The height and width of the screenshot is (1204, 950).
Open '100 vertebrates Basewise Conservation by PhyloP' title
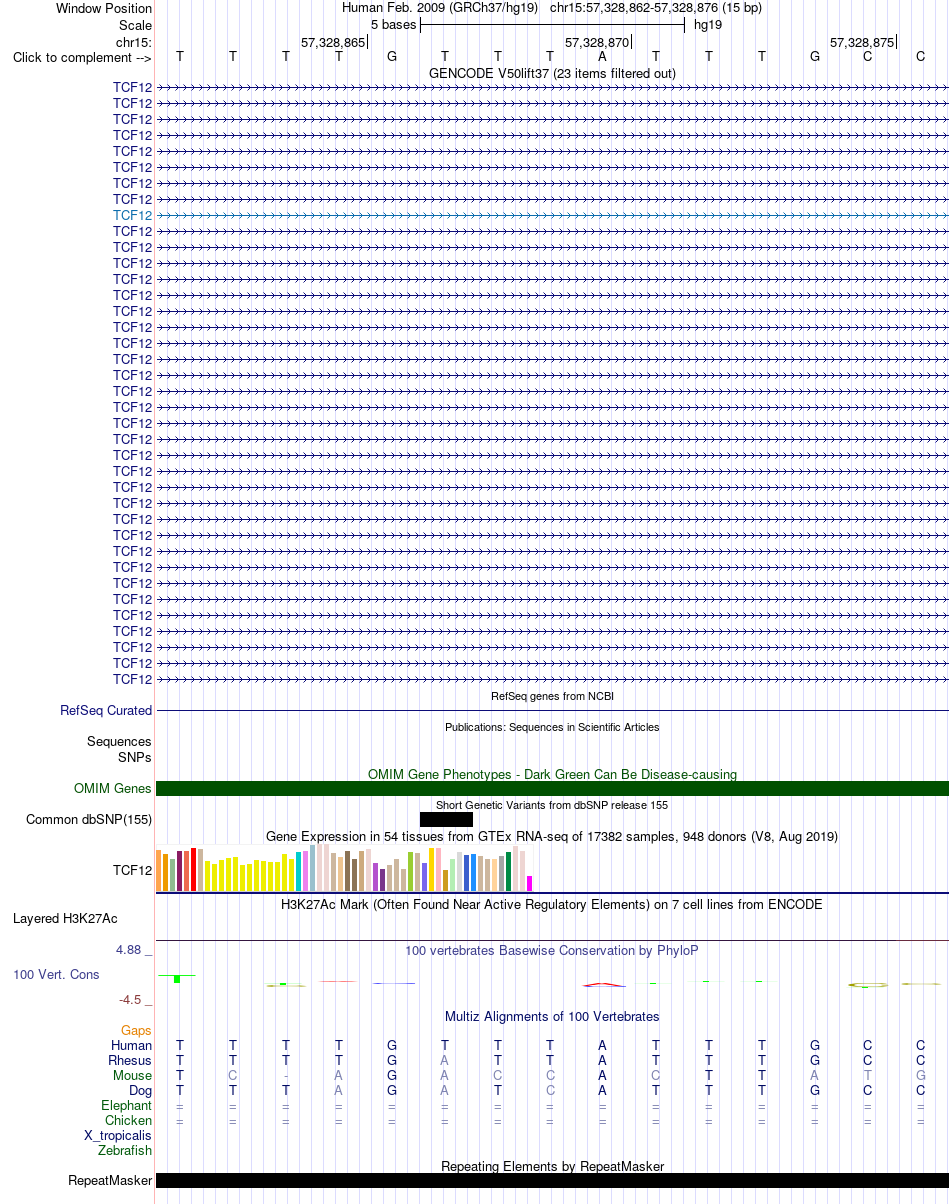(x=552, y=950)
